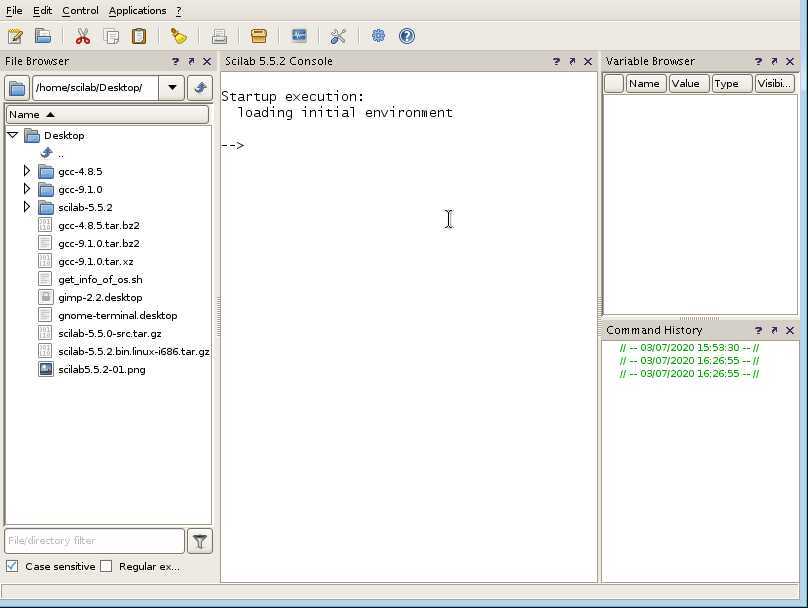Click the copy toolbar icon

(x=111, y=36)
